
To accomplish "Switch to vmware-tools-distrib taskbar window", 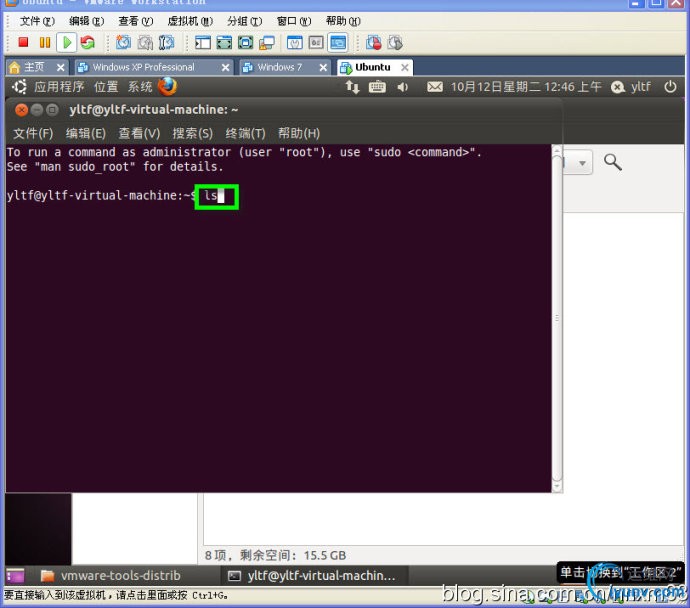I will coord(111,575).
